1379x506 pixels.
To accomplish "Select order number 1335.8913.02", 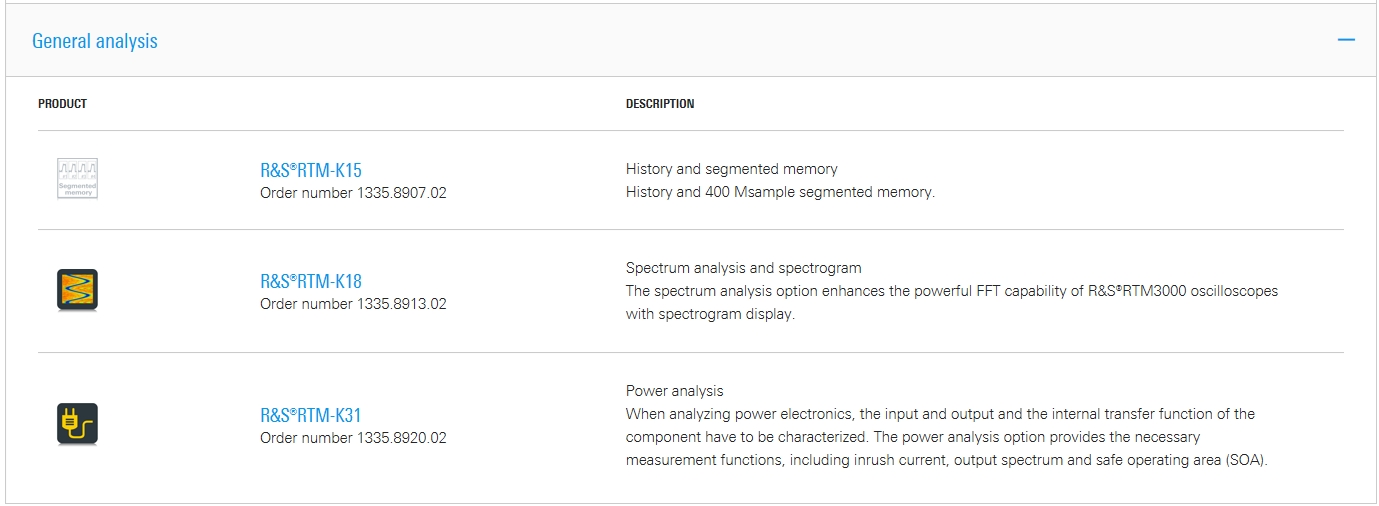I will [353, 304].
